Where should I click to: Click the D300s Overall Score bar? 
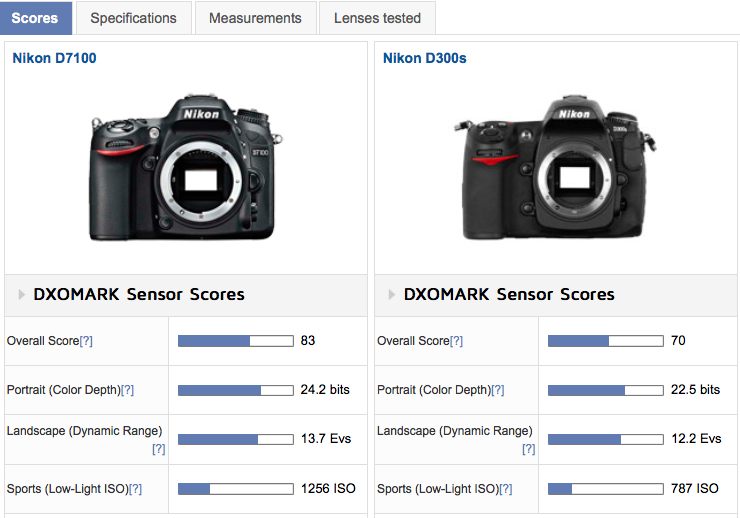[605, 341]
